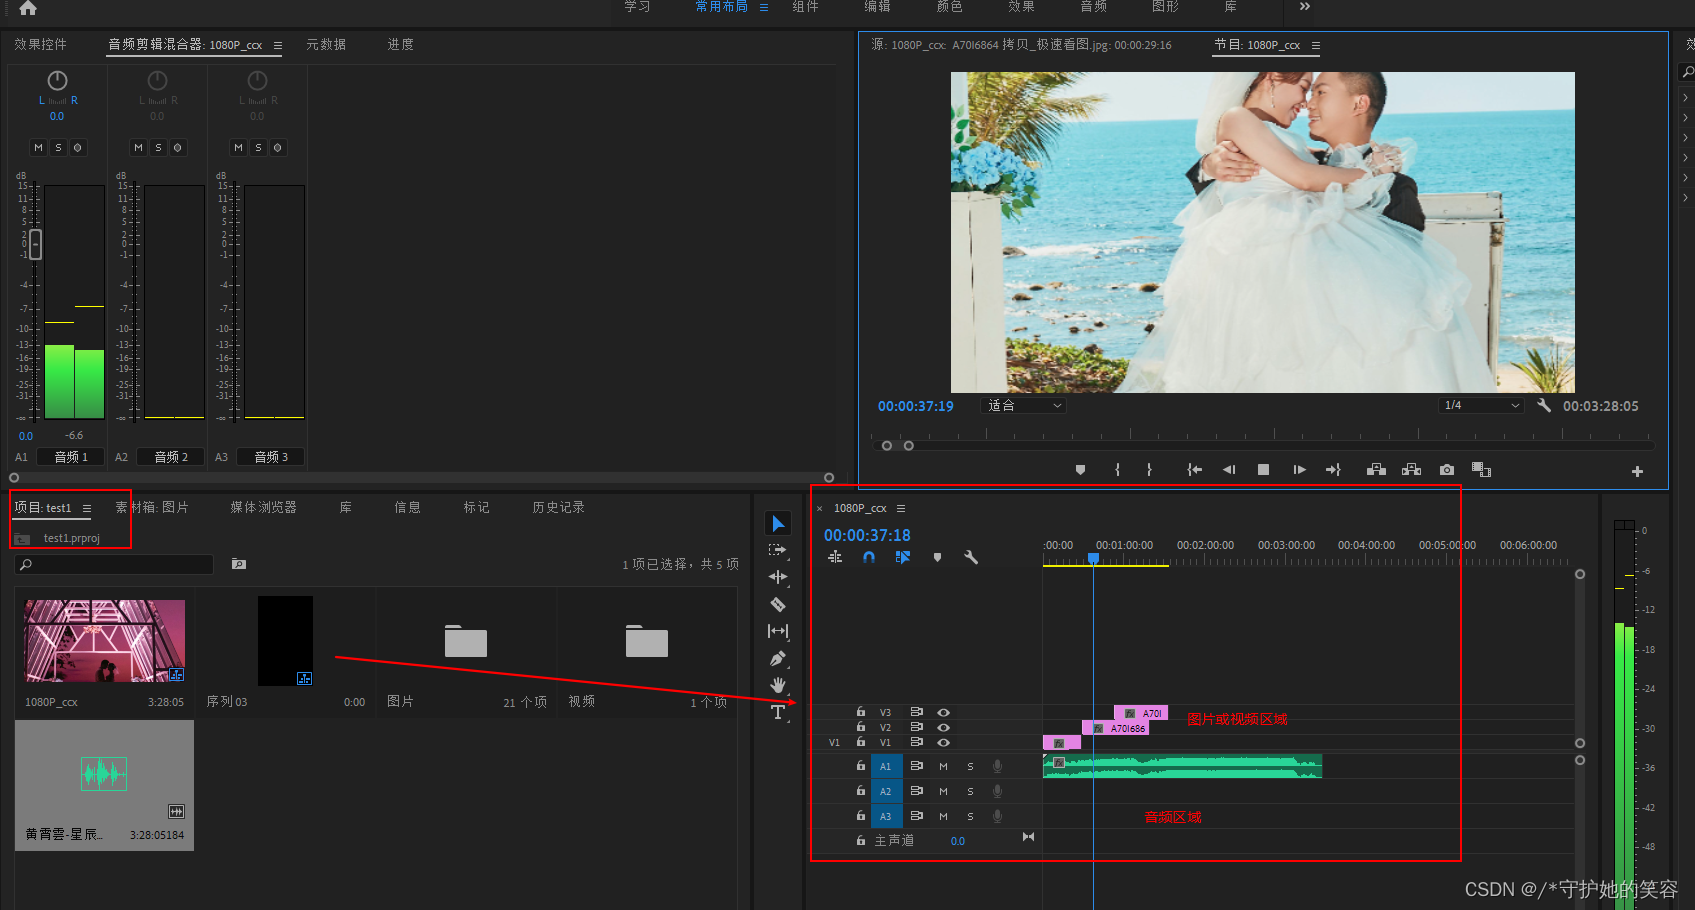Open the 图片 bin folder
Screen dimensions: 1695x910
(x=466, y=641)
